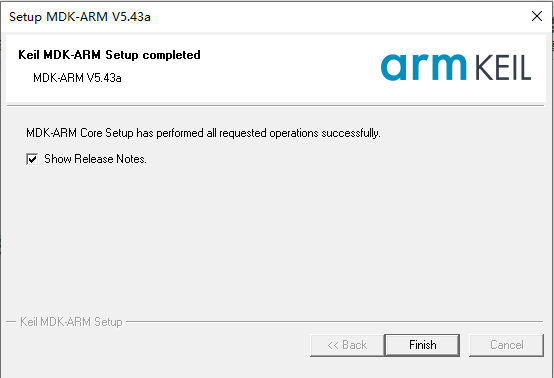Image resolution: width=554 pixels, height=378 pixels.
Task: Click the 'Keil MDK-ARM Setup' footer group label
Action: (71, 322)
